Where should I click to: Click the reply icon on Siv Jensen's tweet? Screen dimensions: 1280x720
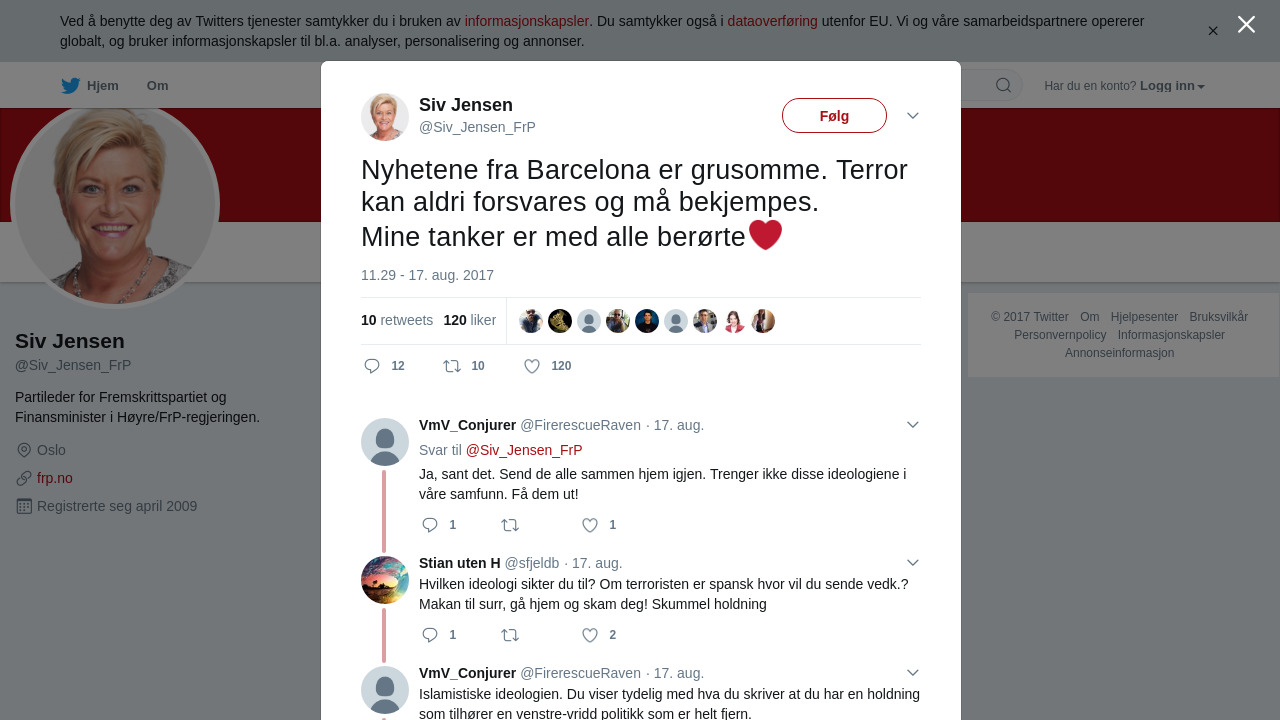(372, 366)
